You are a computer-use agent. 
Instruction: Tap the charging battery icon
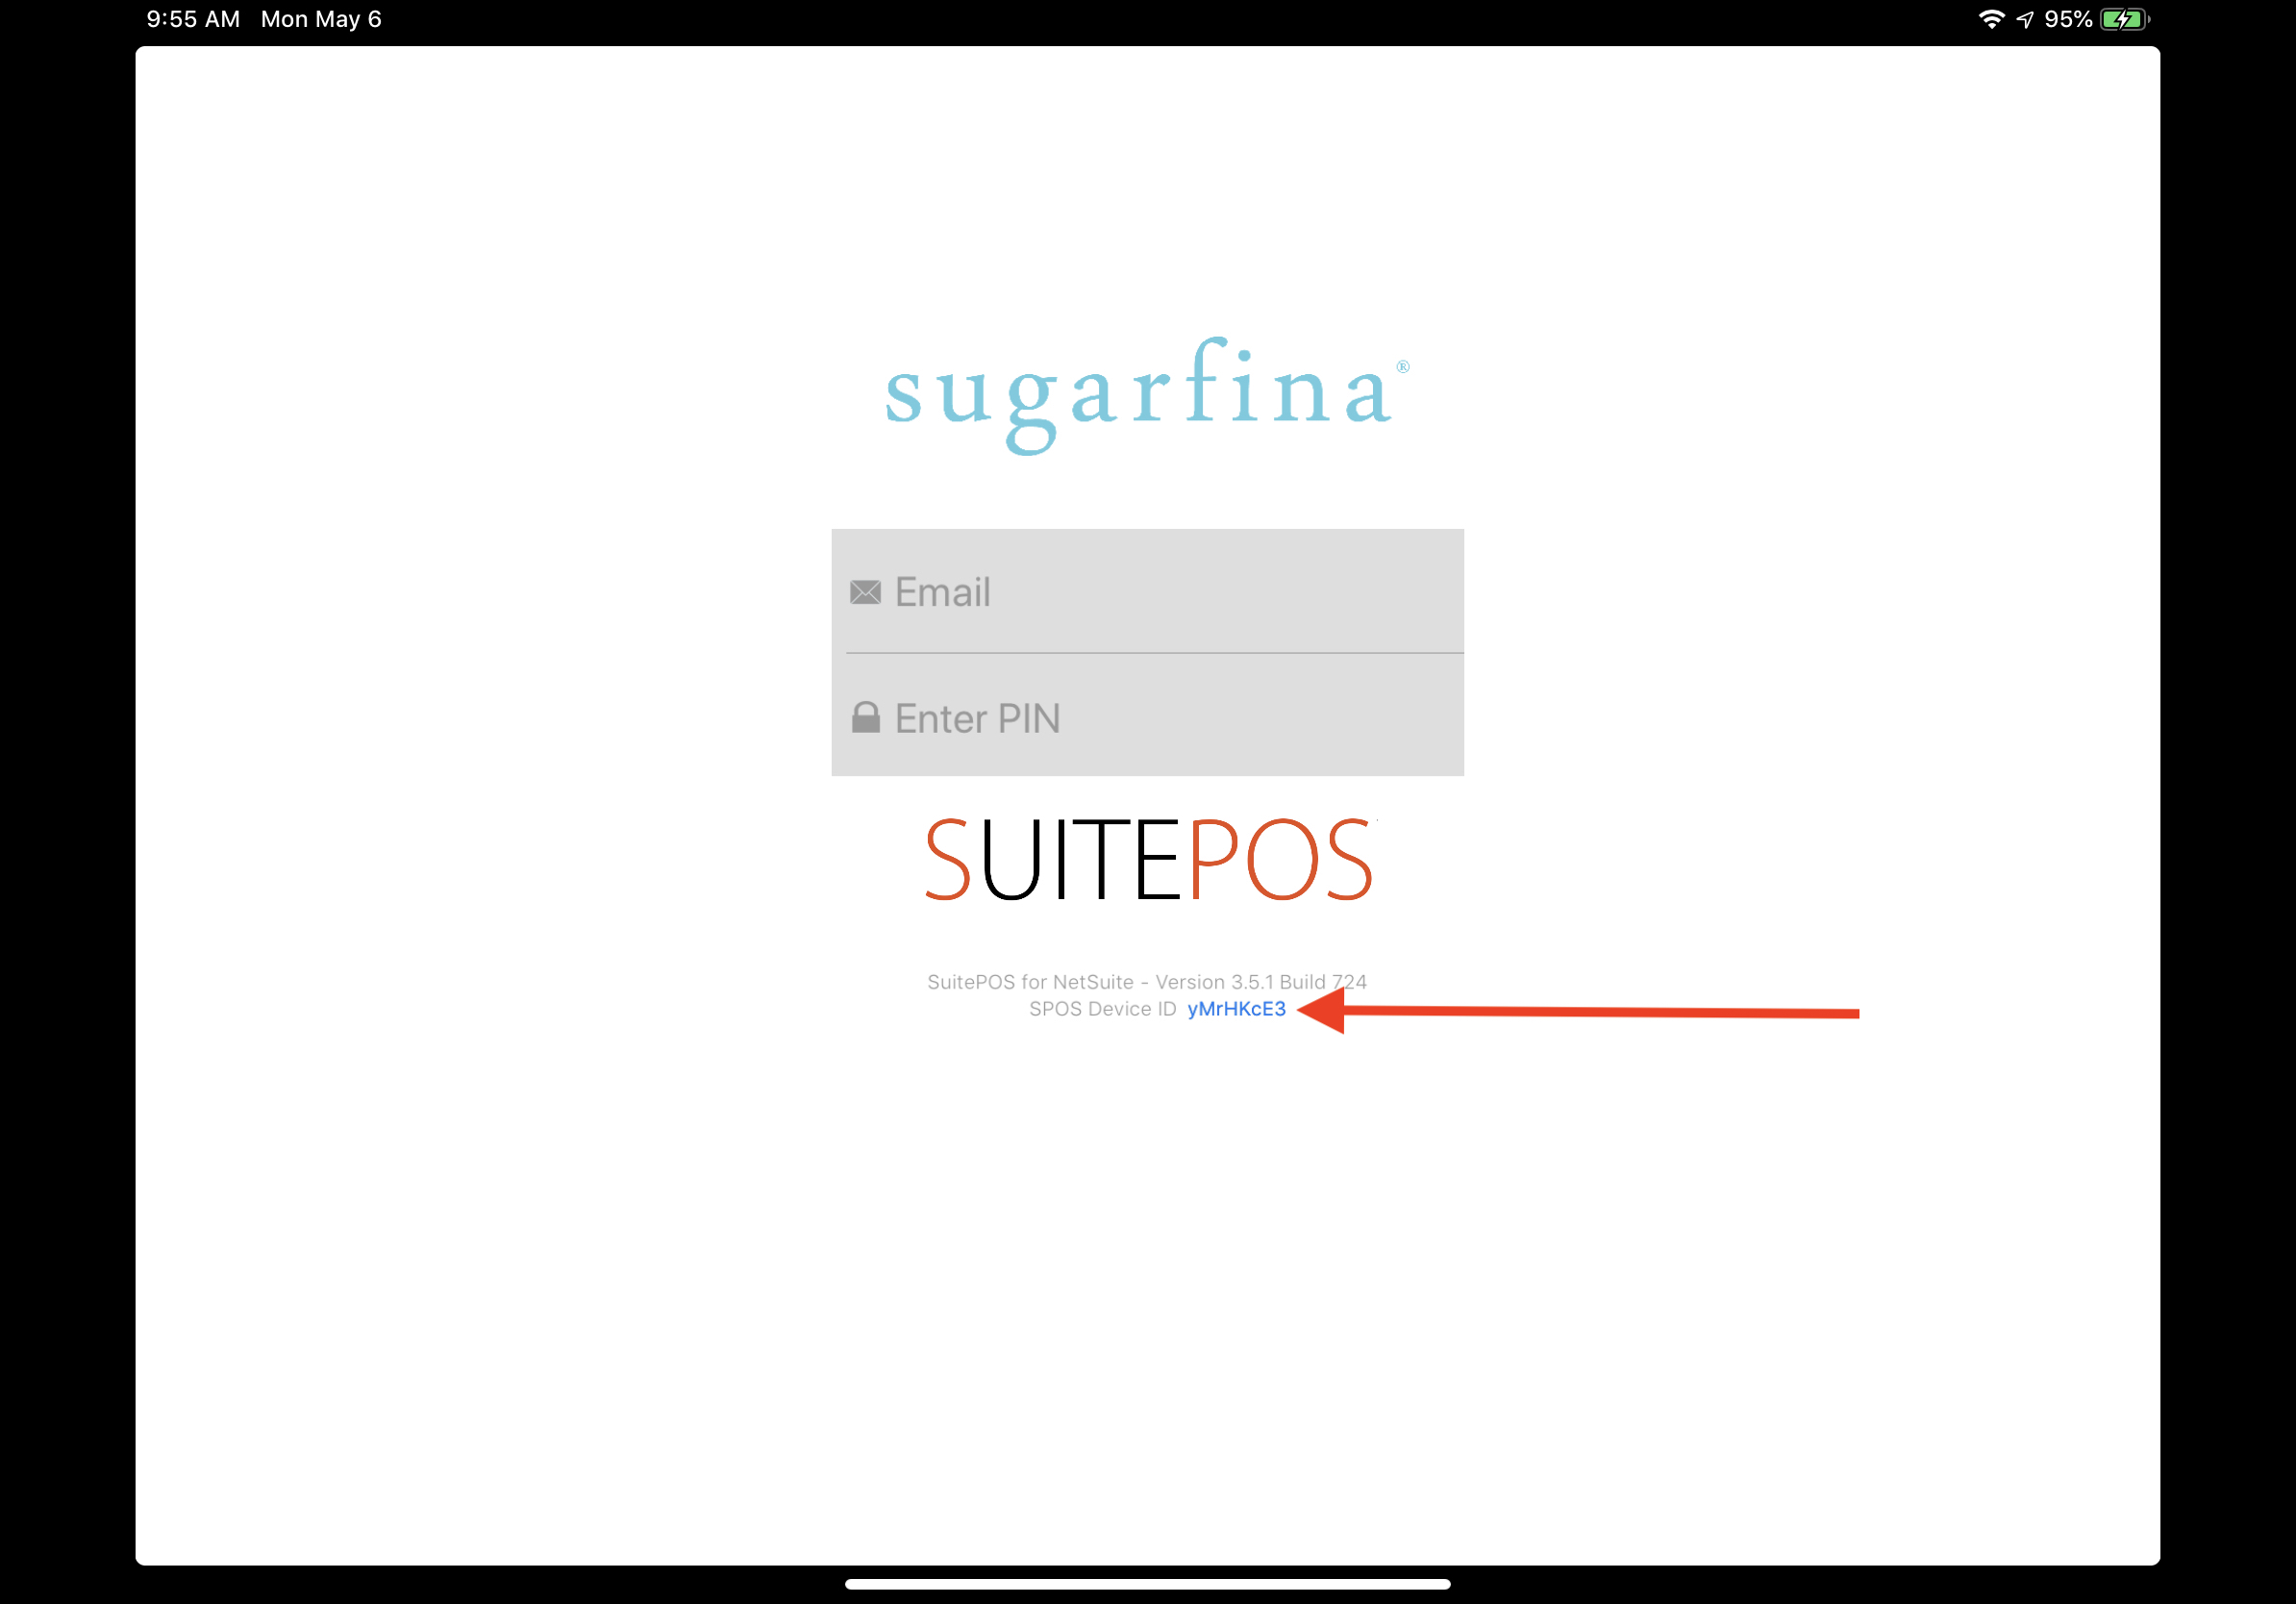pos(2123,19)
